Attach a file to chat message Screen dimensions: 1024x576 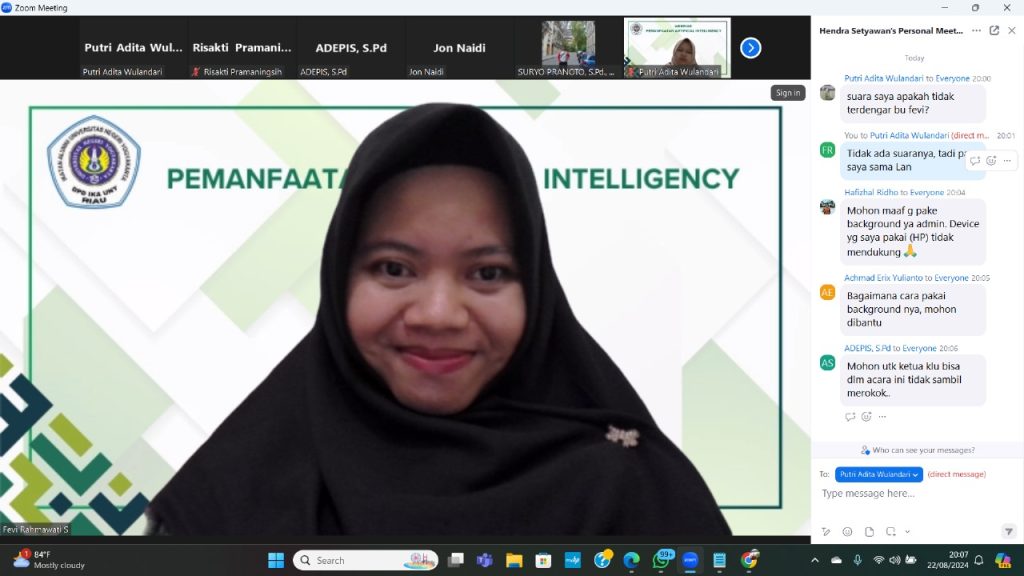tap(869, 531)
